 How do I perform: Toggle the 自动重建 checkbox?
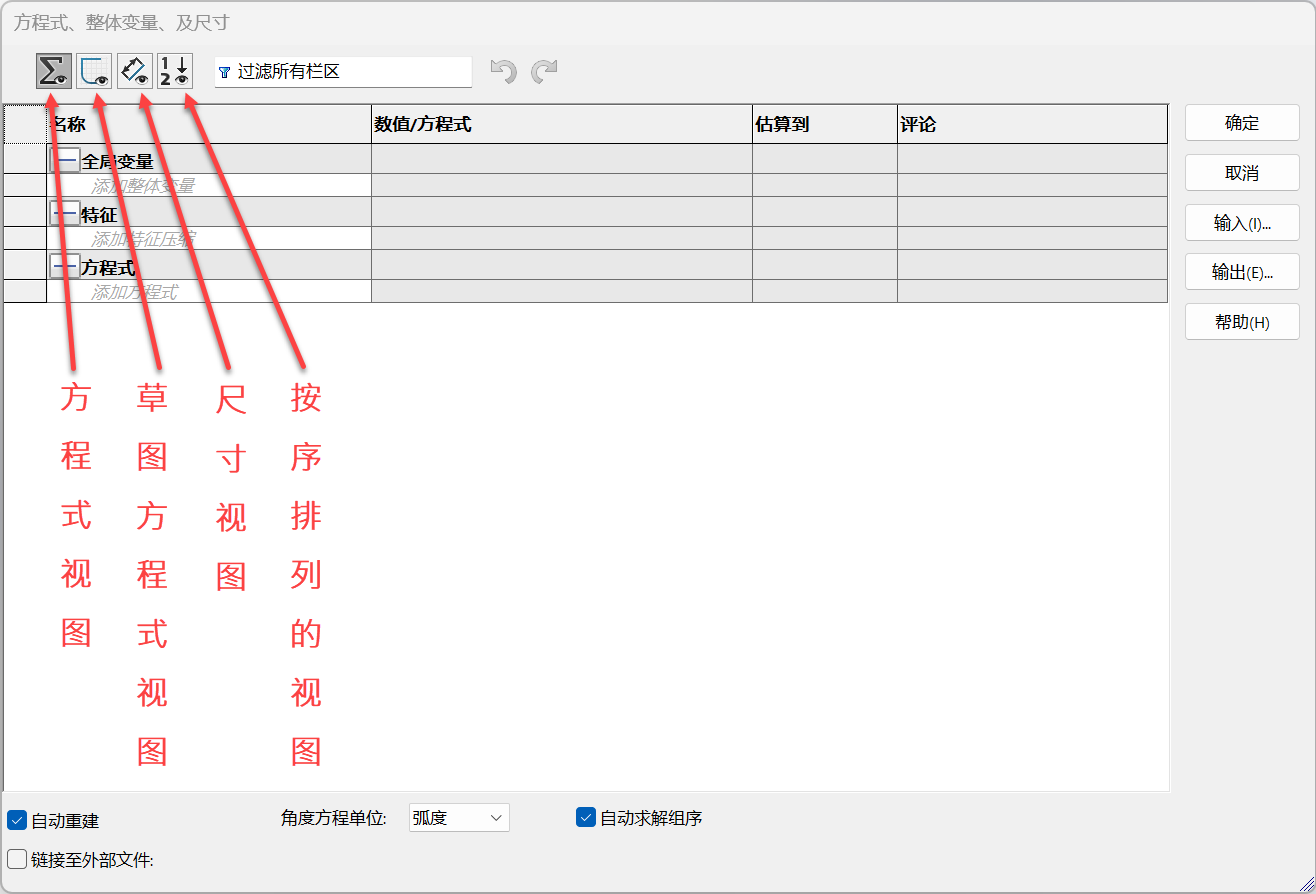[x=17, y=821]
